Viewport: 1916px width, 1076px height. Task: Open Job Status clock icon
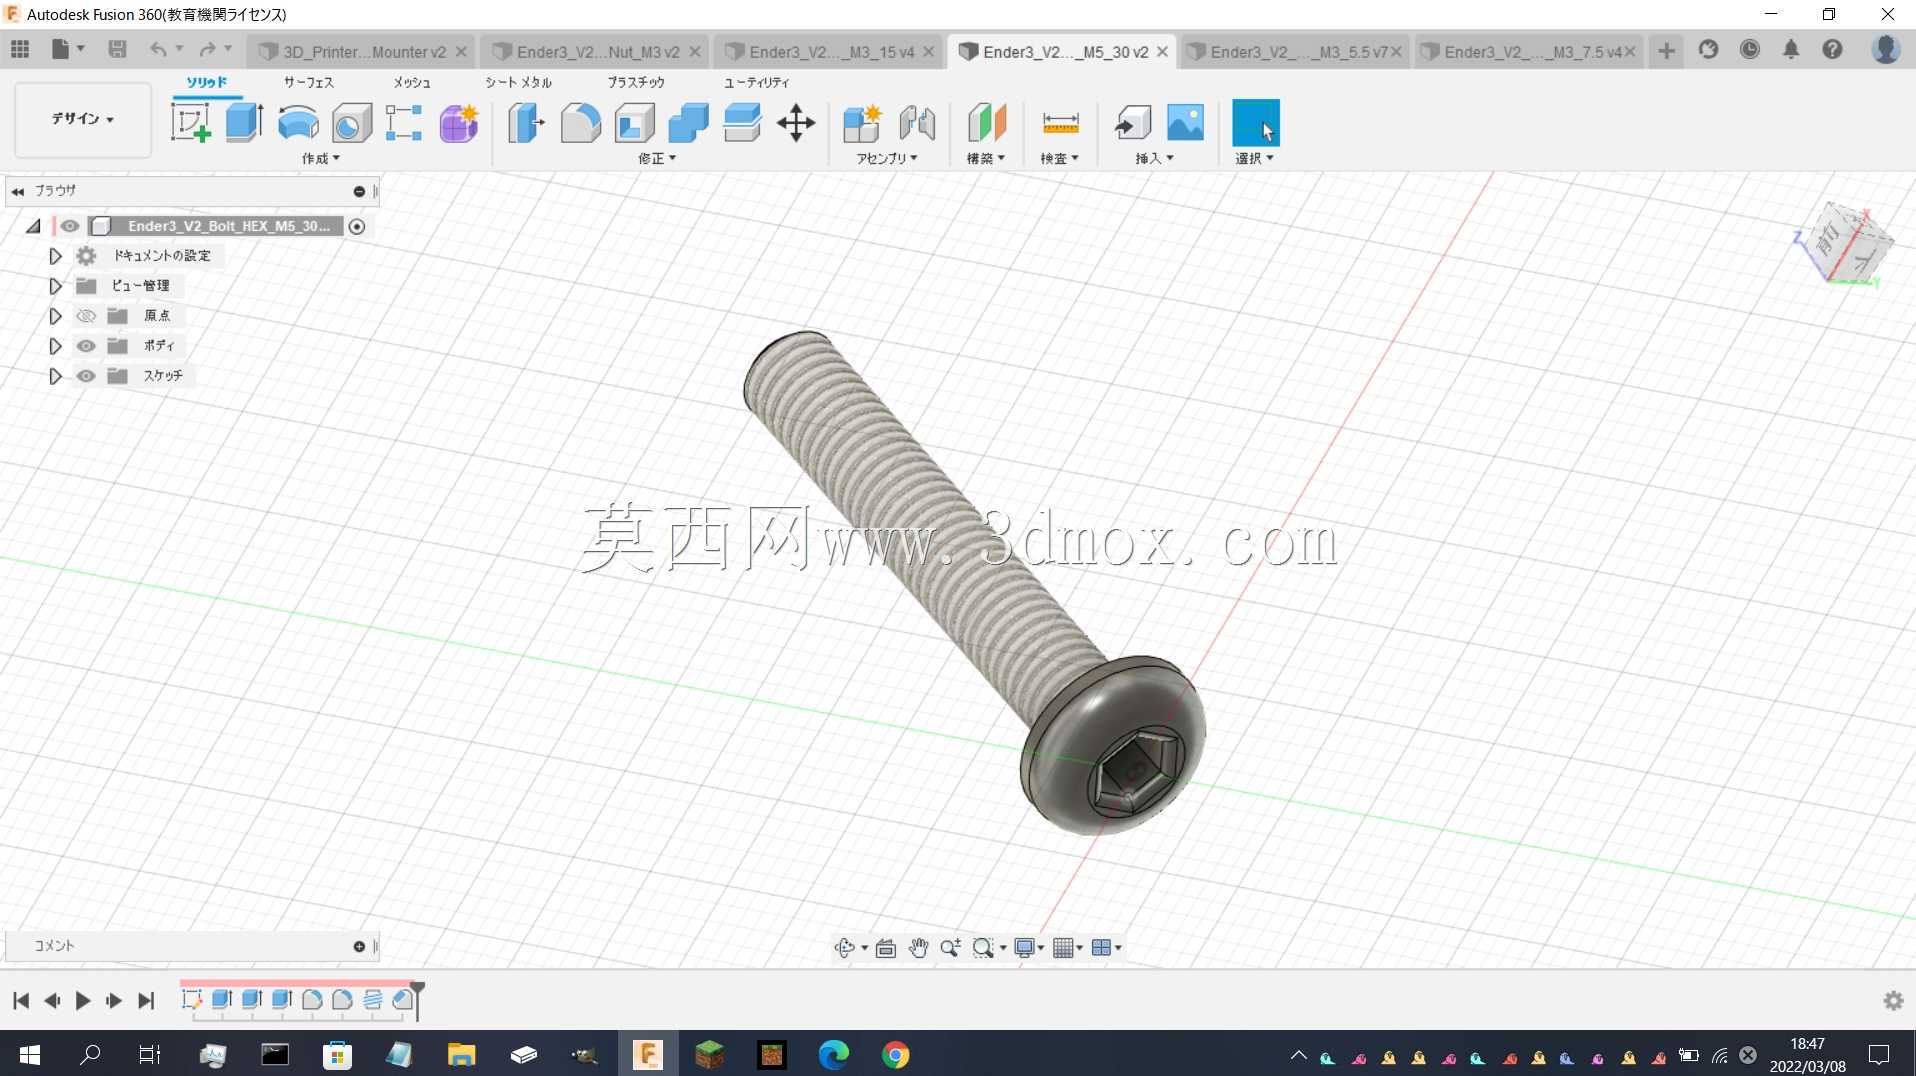tap(1749, 49)
